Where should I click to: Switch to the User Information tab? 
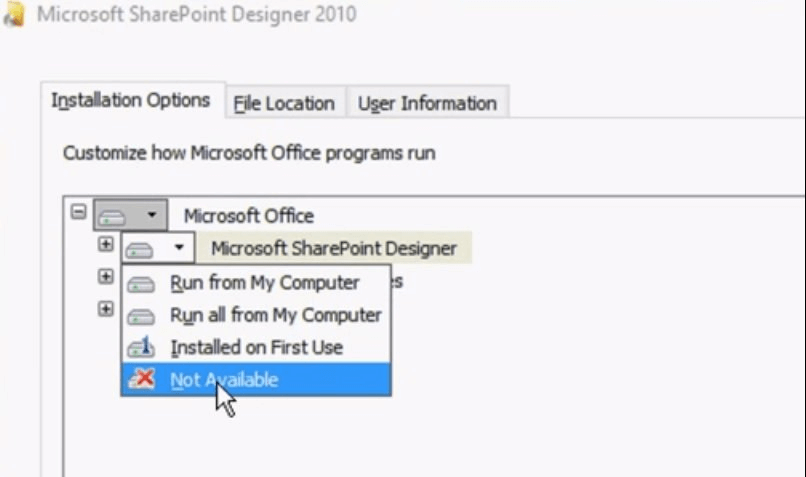click(428, 103)
